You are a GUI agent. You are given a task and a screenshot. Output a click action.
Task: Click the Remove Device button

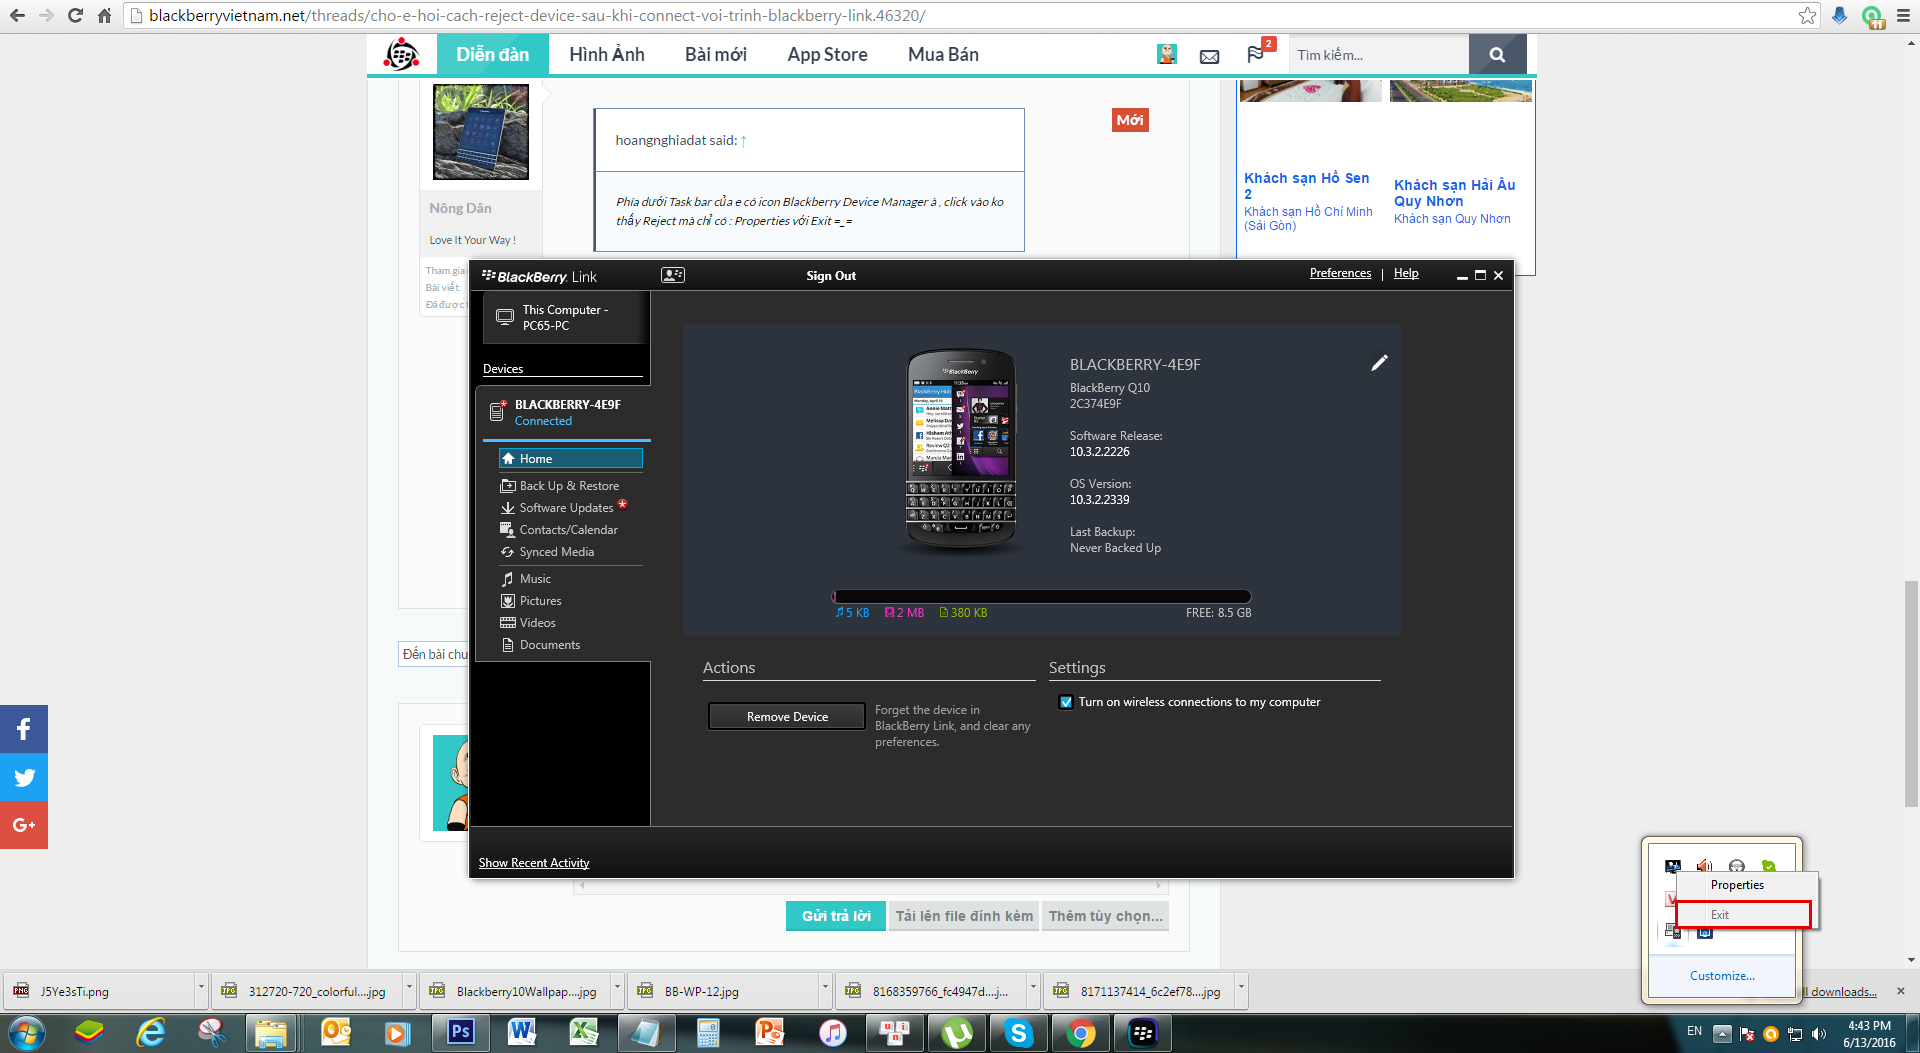click(787, 716)
